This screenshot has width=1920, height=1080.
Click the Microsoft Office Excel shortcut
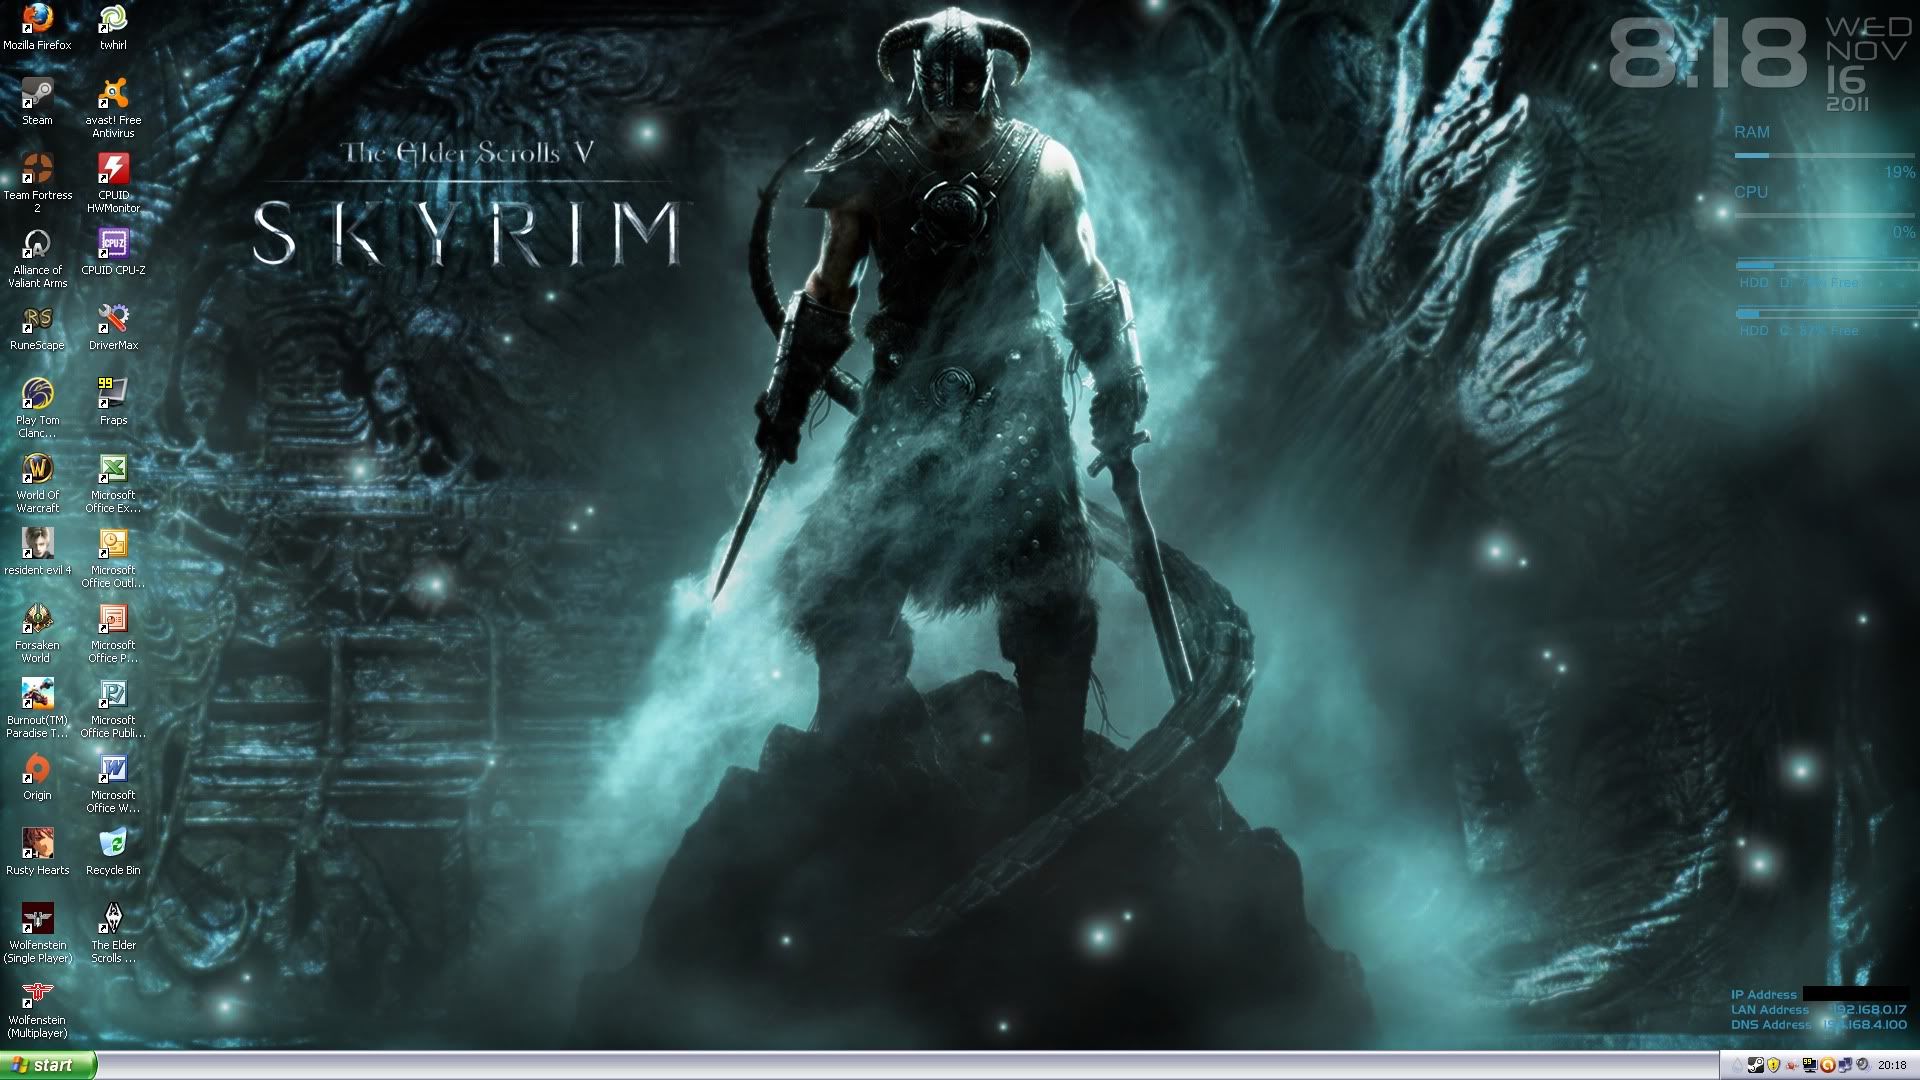tap(113, 482)
